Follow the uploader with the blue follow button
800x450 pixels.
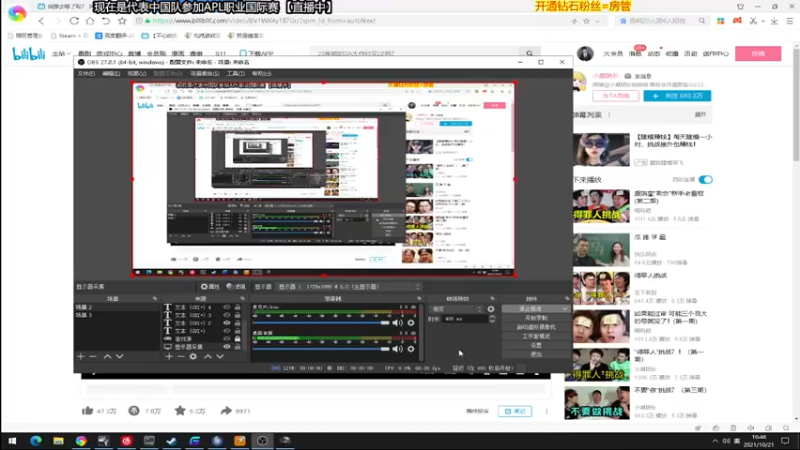[x=677, y=96]
